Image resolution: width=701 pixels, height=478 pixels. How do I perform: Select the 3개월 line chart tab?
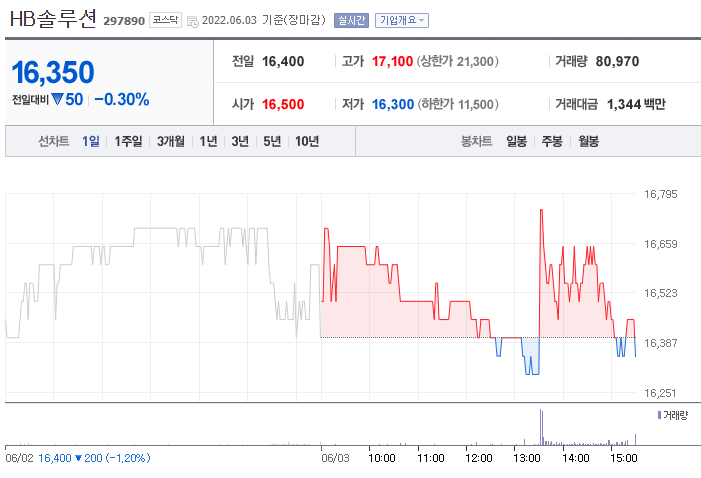click(x=171, y=141)
